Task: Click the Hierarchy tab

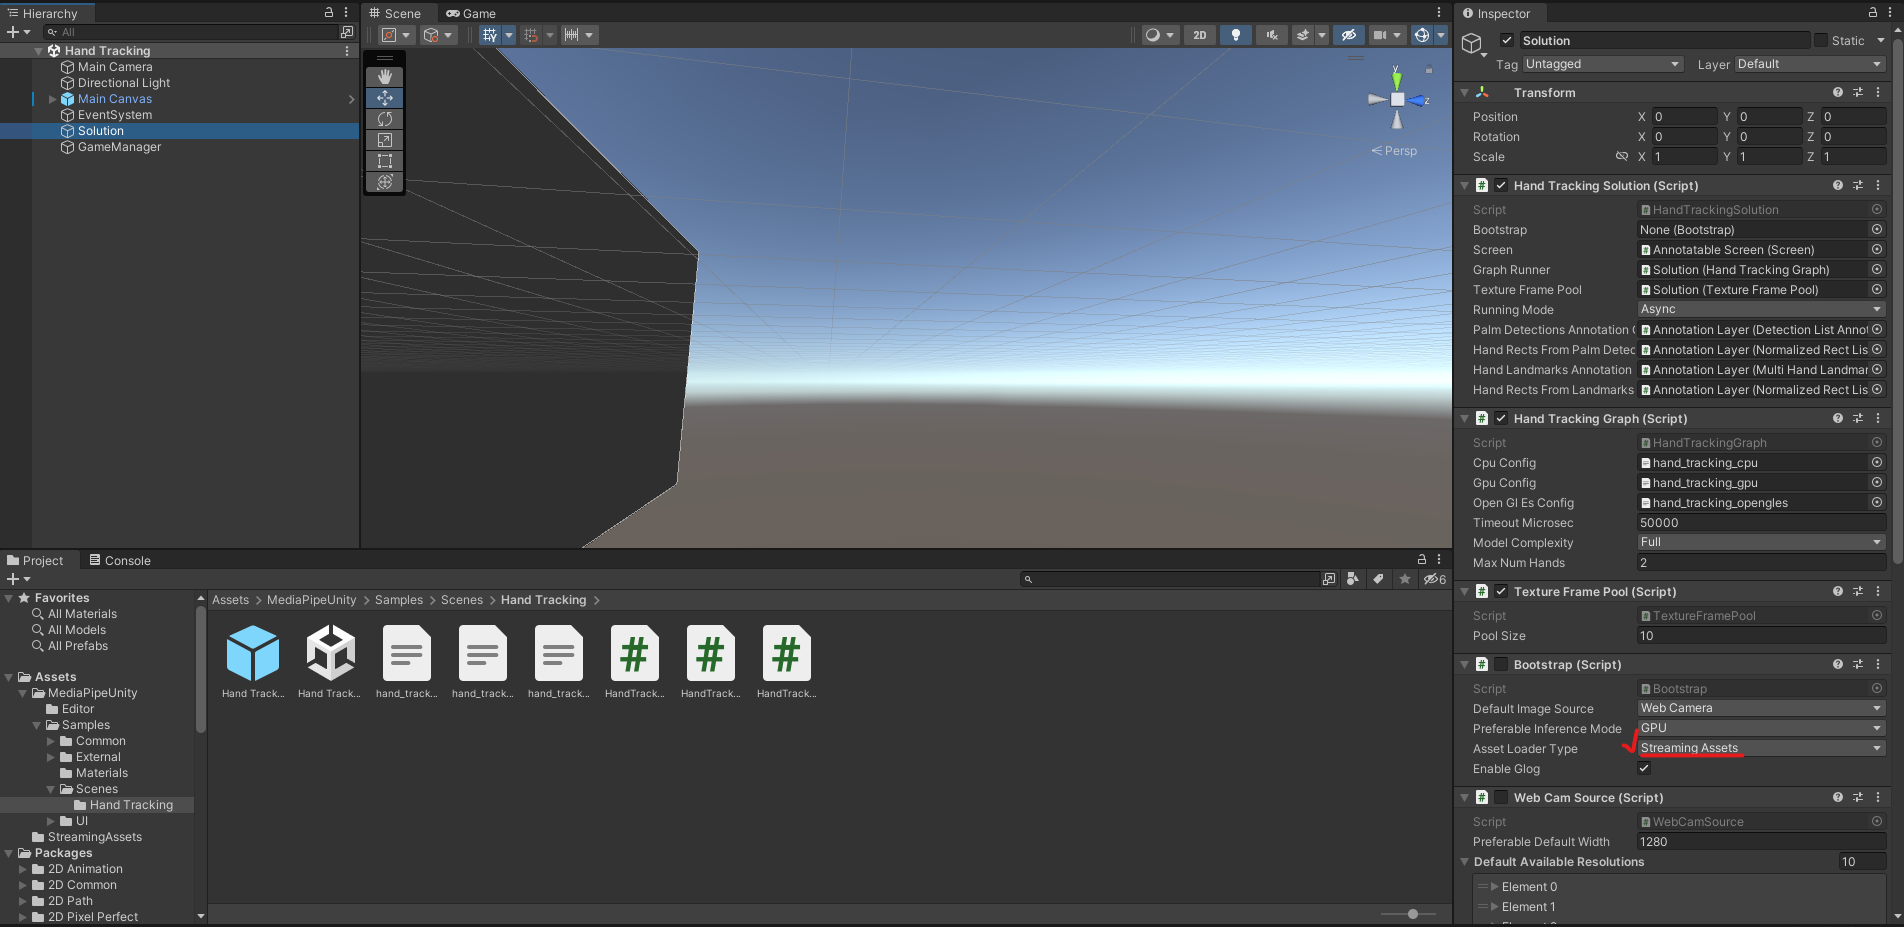Action: pos(42,13)
